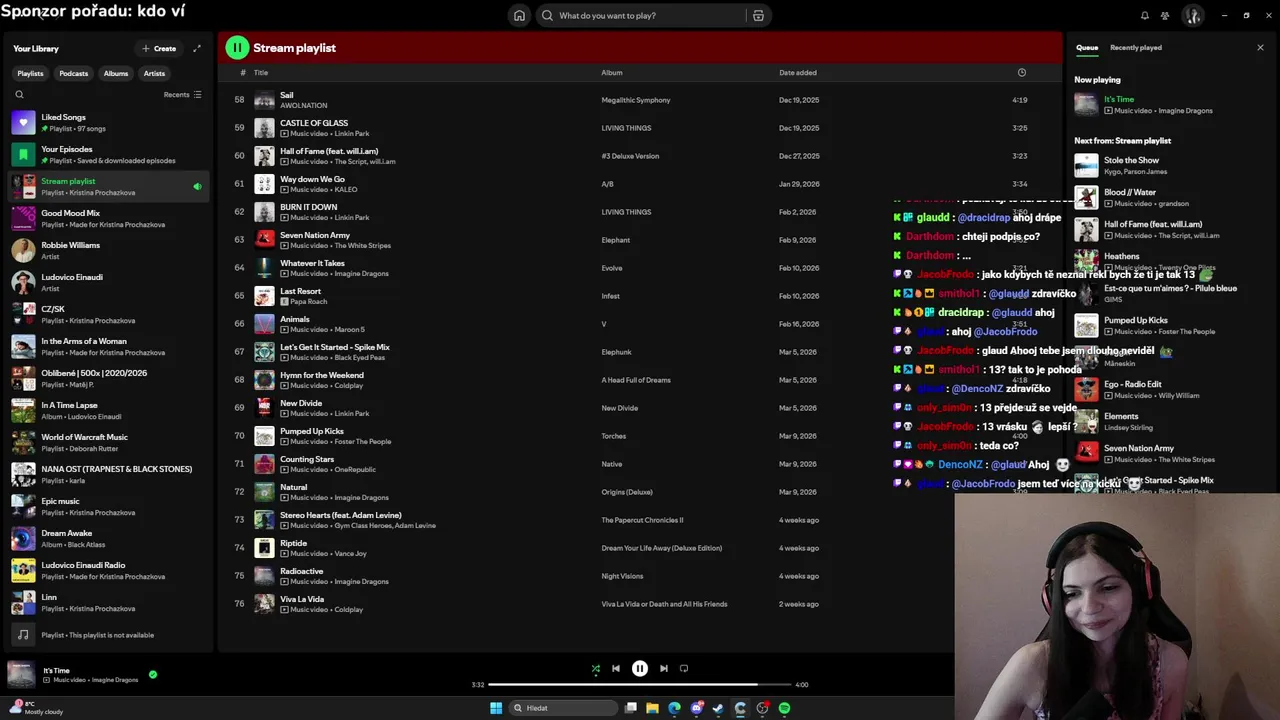Screen dimensions: 1280x720
Task: Filter library by Podcasts
Action: click(73, 73)
